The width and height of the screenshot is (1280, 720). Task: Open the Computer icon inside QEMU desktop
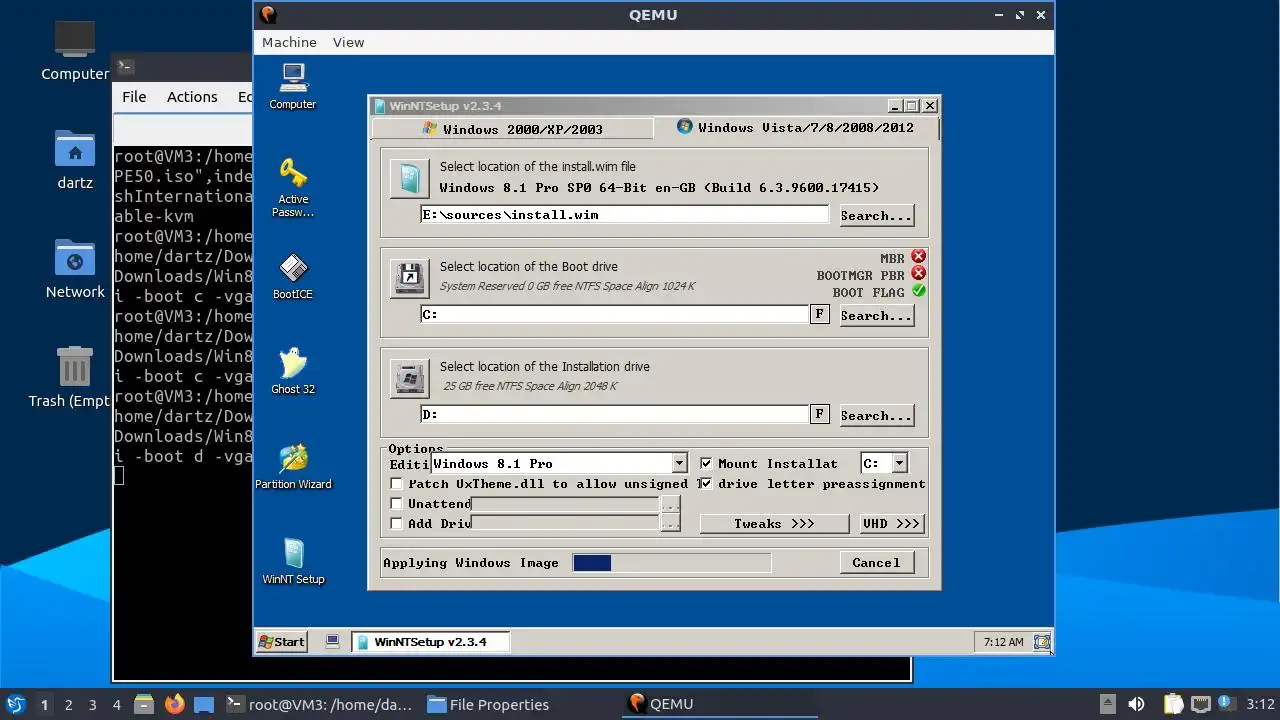pos(293,86)
